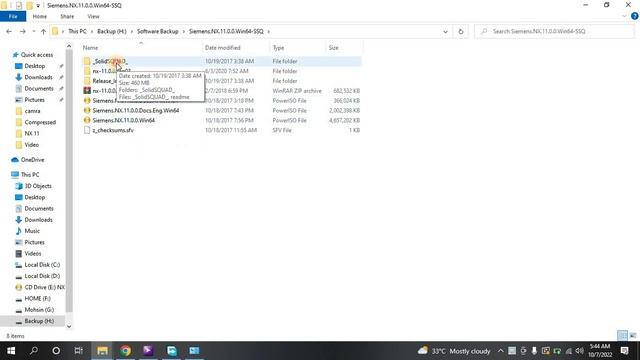Open Documents under Quick access

[39, 88]
